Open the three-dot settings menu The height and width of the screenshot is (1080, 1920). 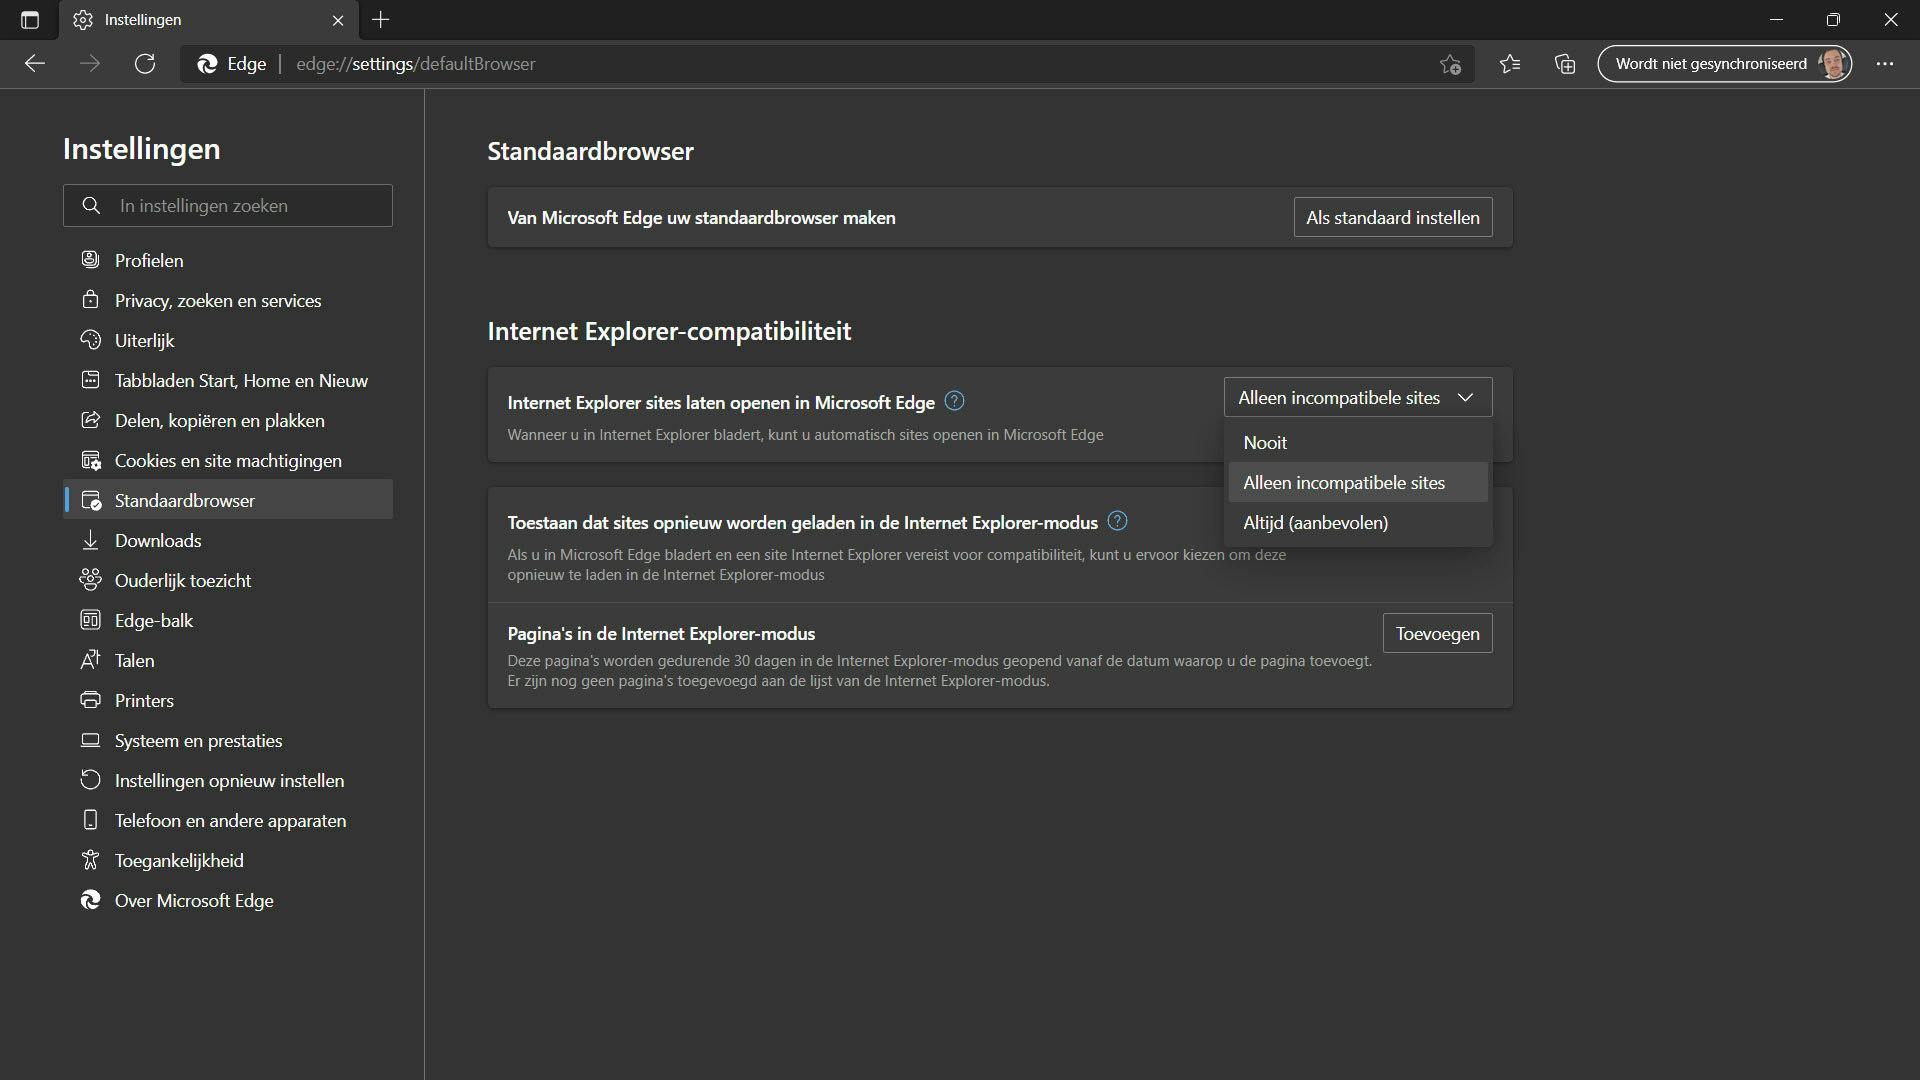point(1885,64)
